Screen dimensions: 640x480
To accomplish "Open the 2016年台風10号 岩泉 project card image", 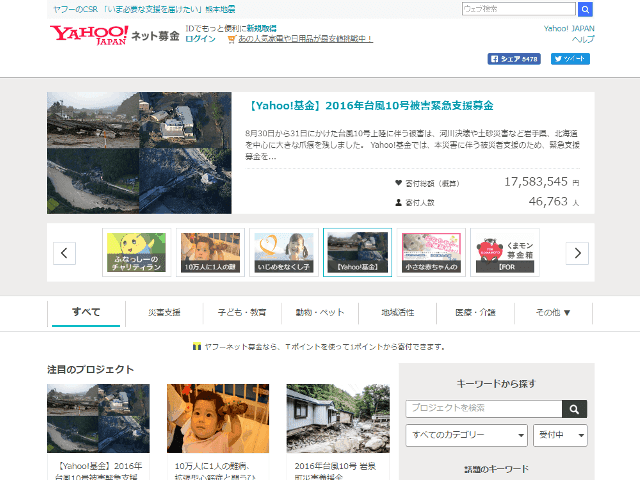I will pos(338,418).
